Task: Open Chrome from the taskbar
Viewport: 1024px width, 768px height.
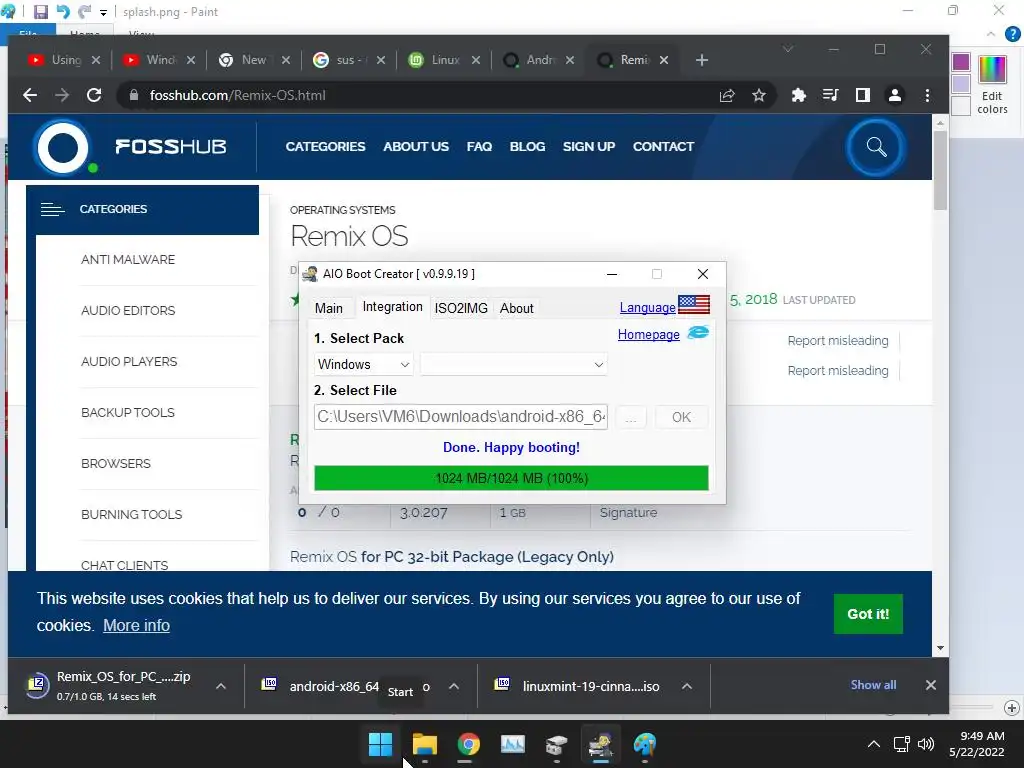Action: [x=468, y=744]
